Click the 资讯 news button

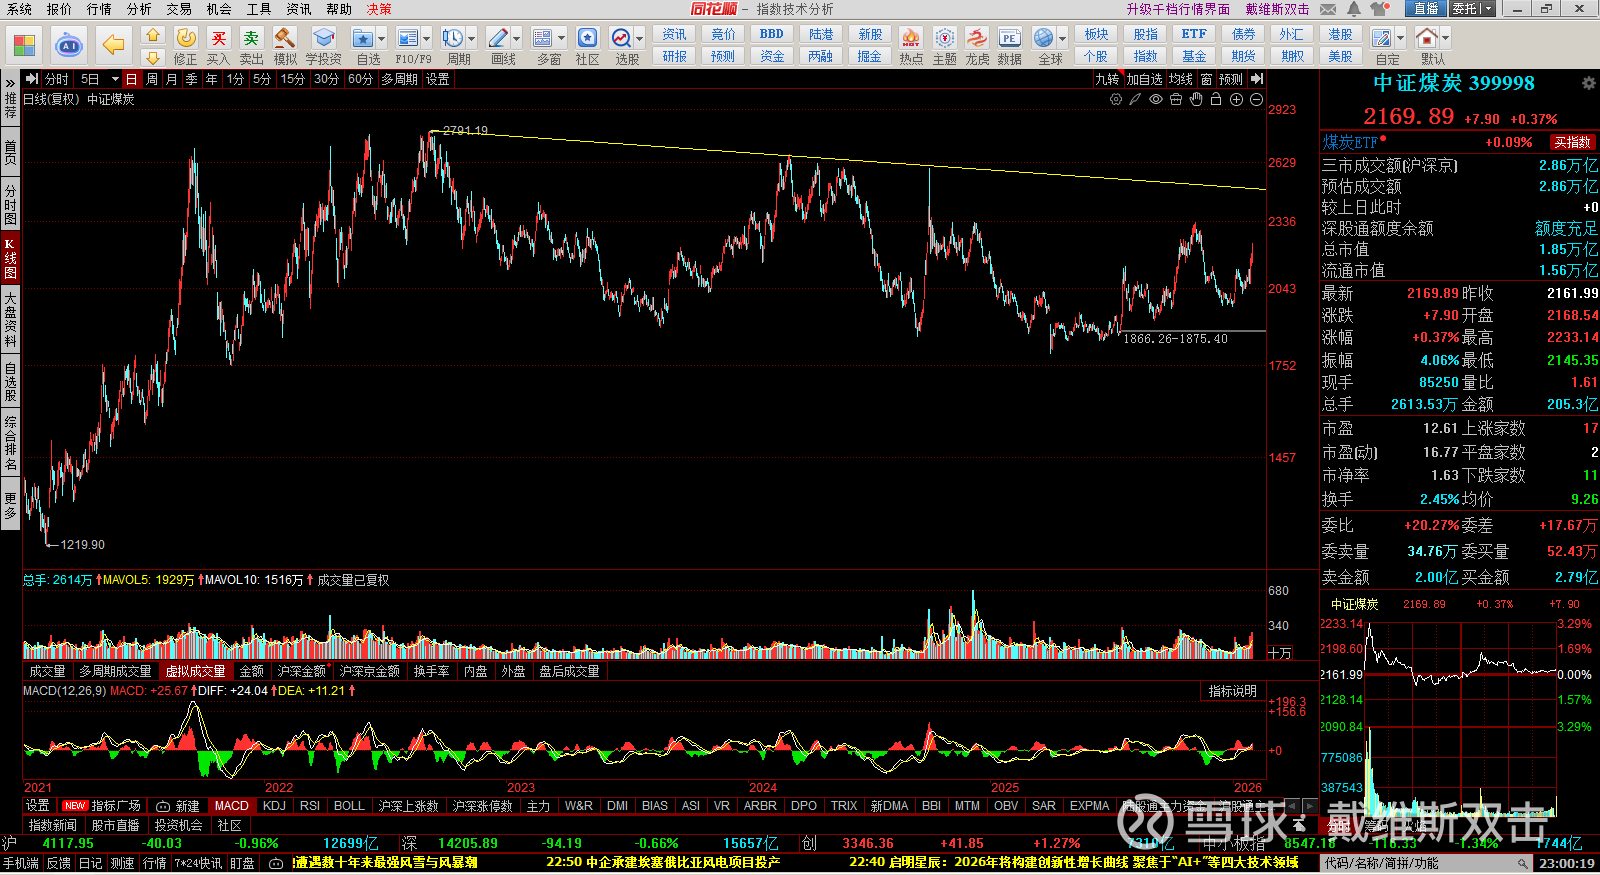[674, 34]
